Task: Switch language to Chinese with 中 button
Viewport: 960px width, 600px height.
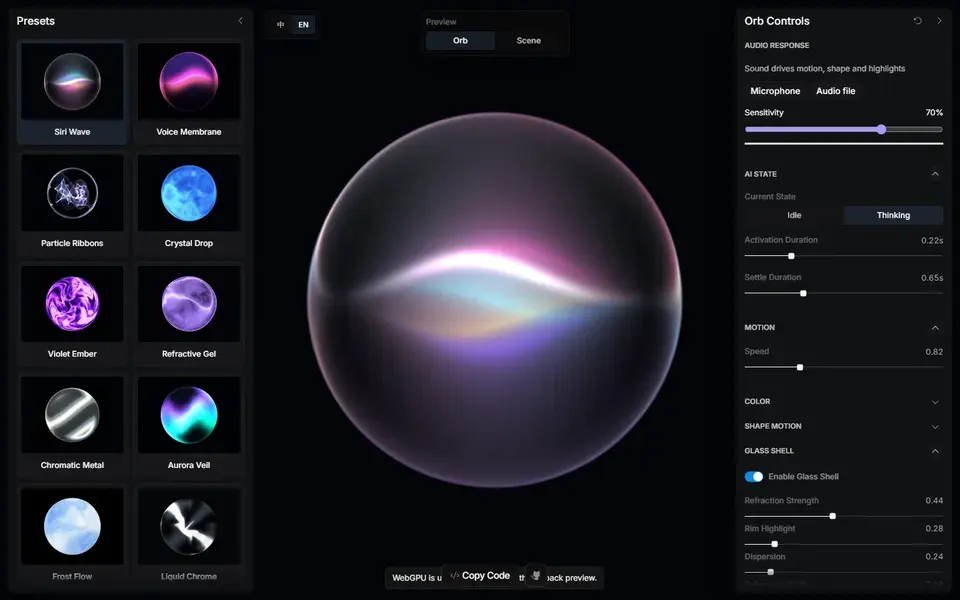Action: pyautogui.click(x=280, y=24)
